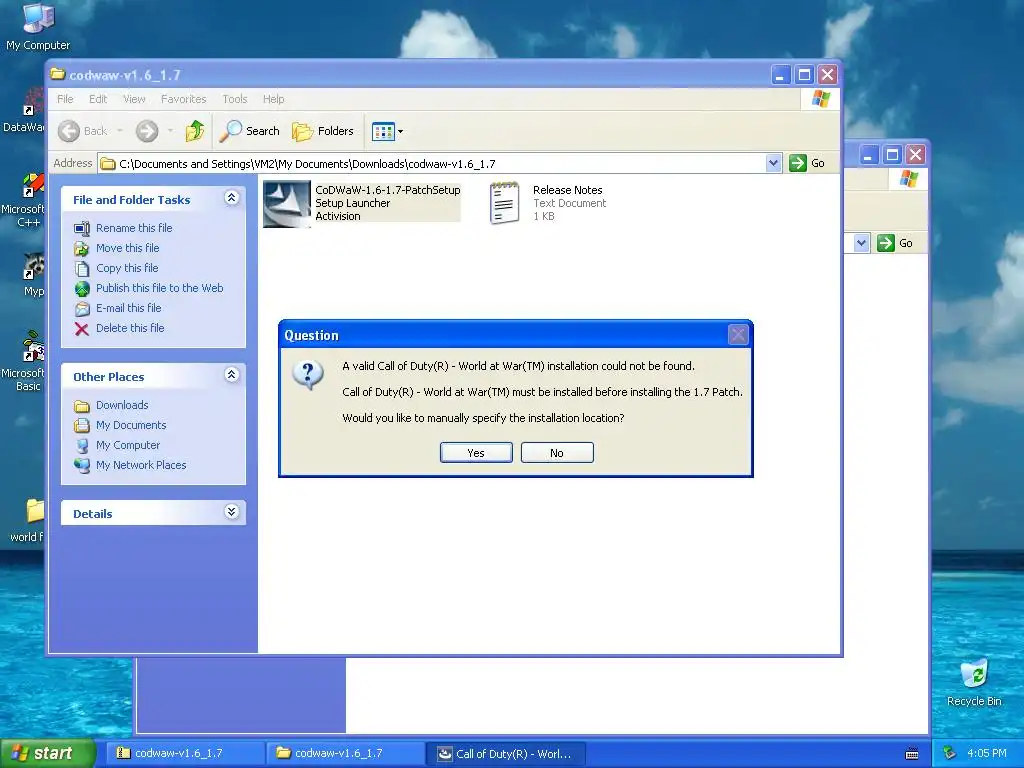Open the View menu
The width and height of the screenshot is (1024, 768).
[x=134, y=99]
